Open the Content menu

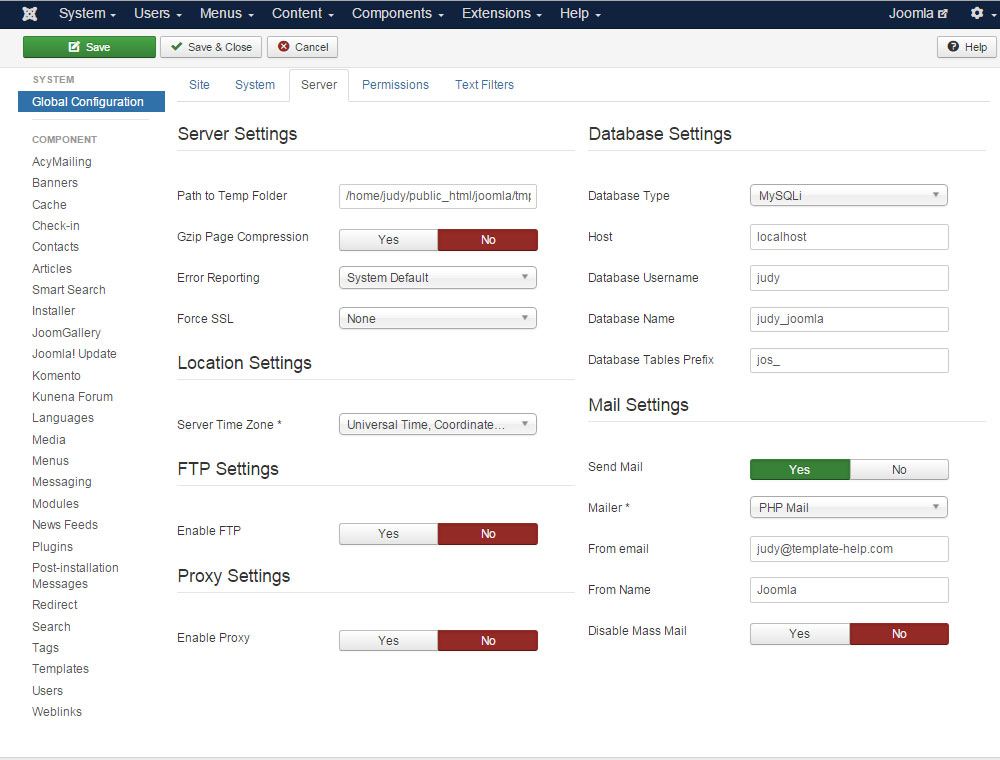303,13
